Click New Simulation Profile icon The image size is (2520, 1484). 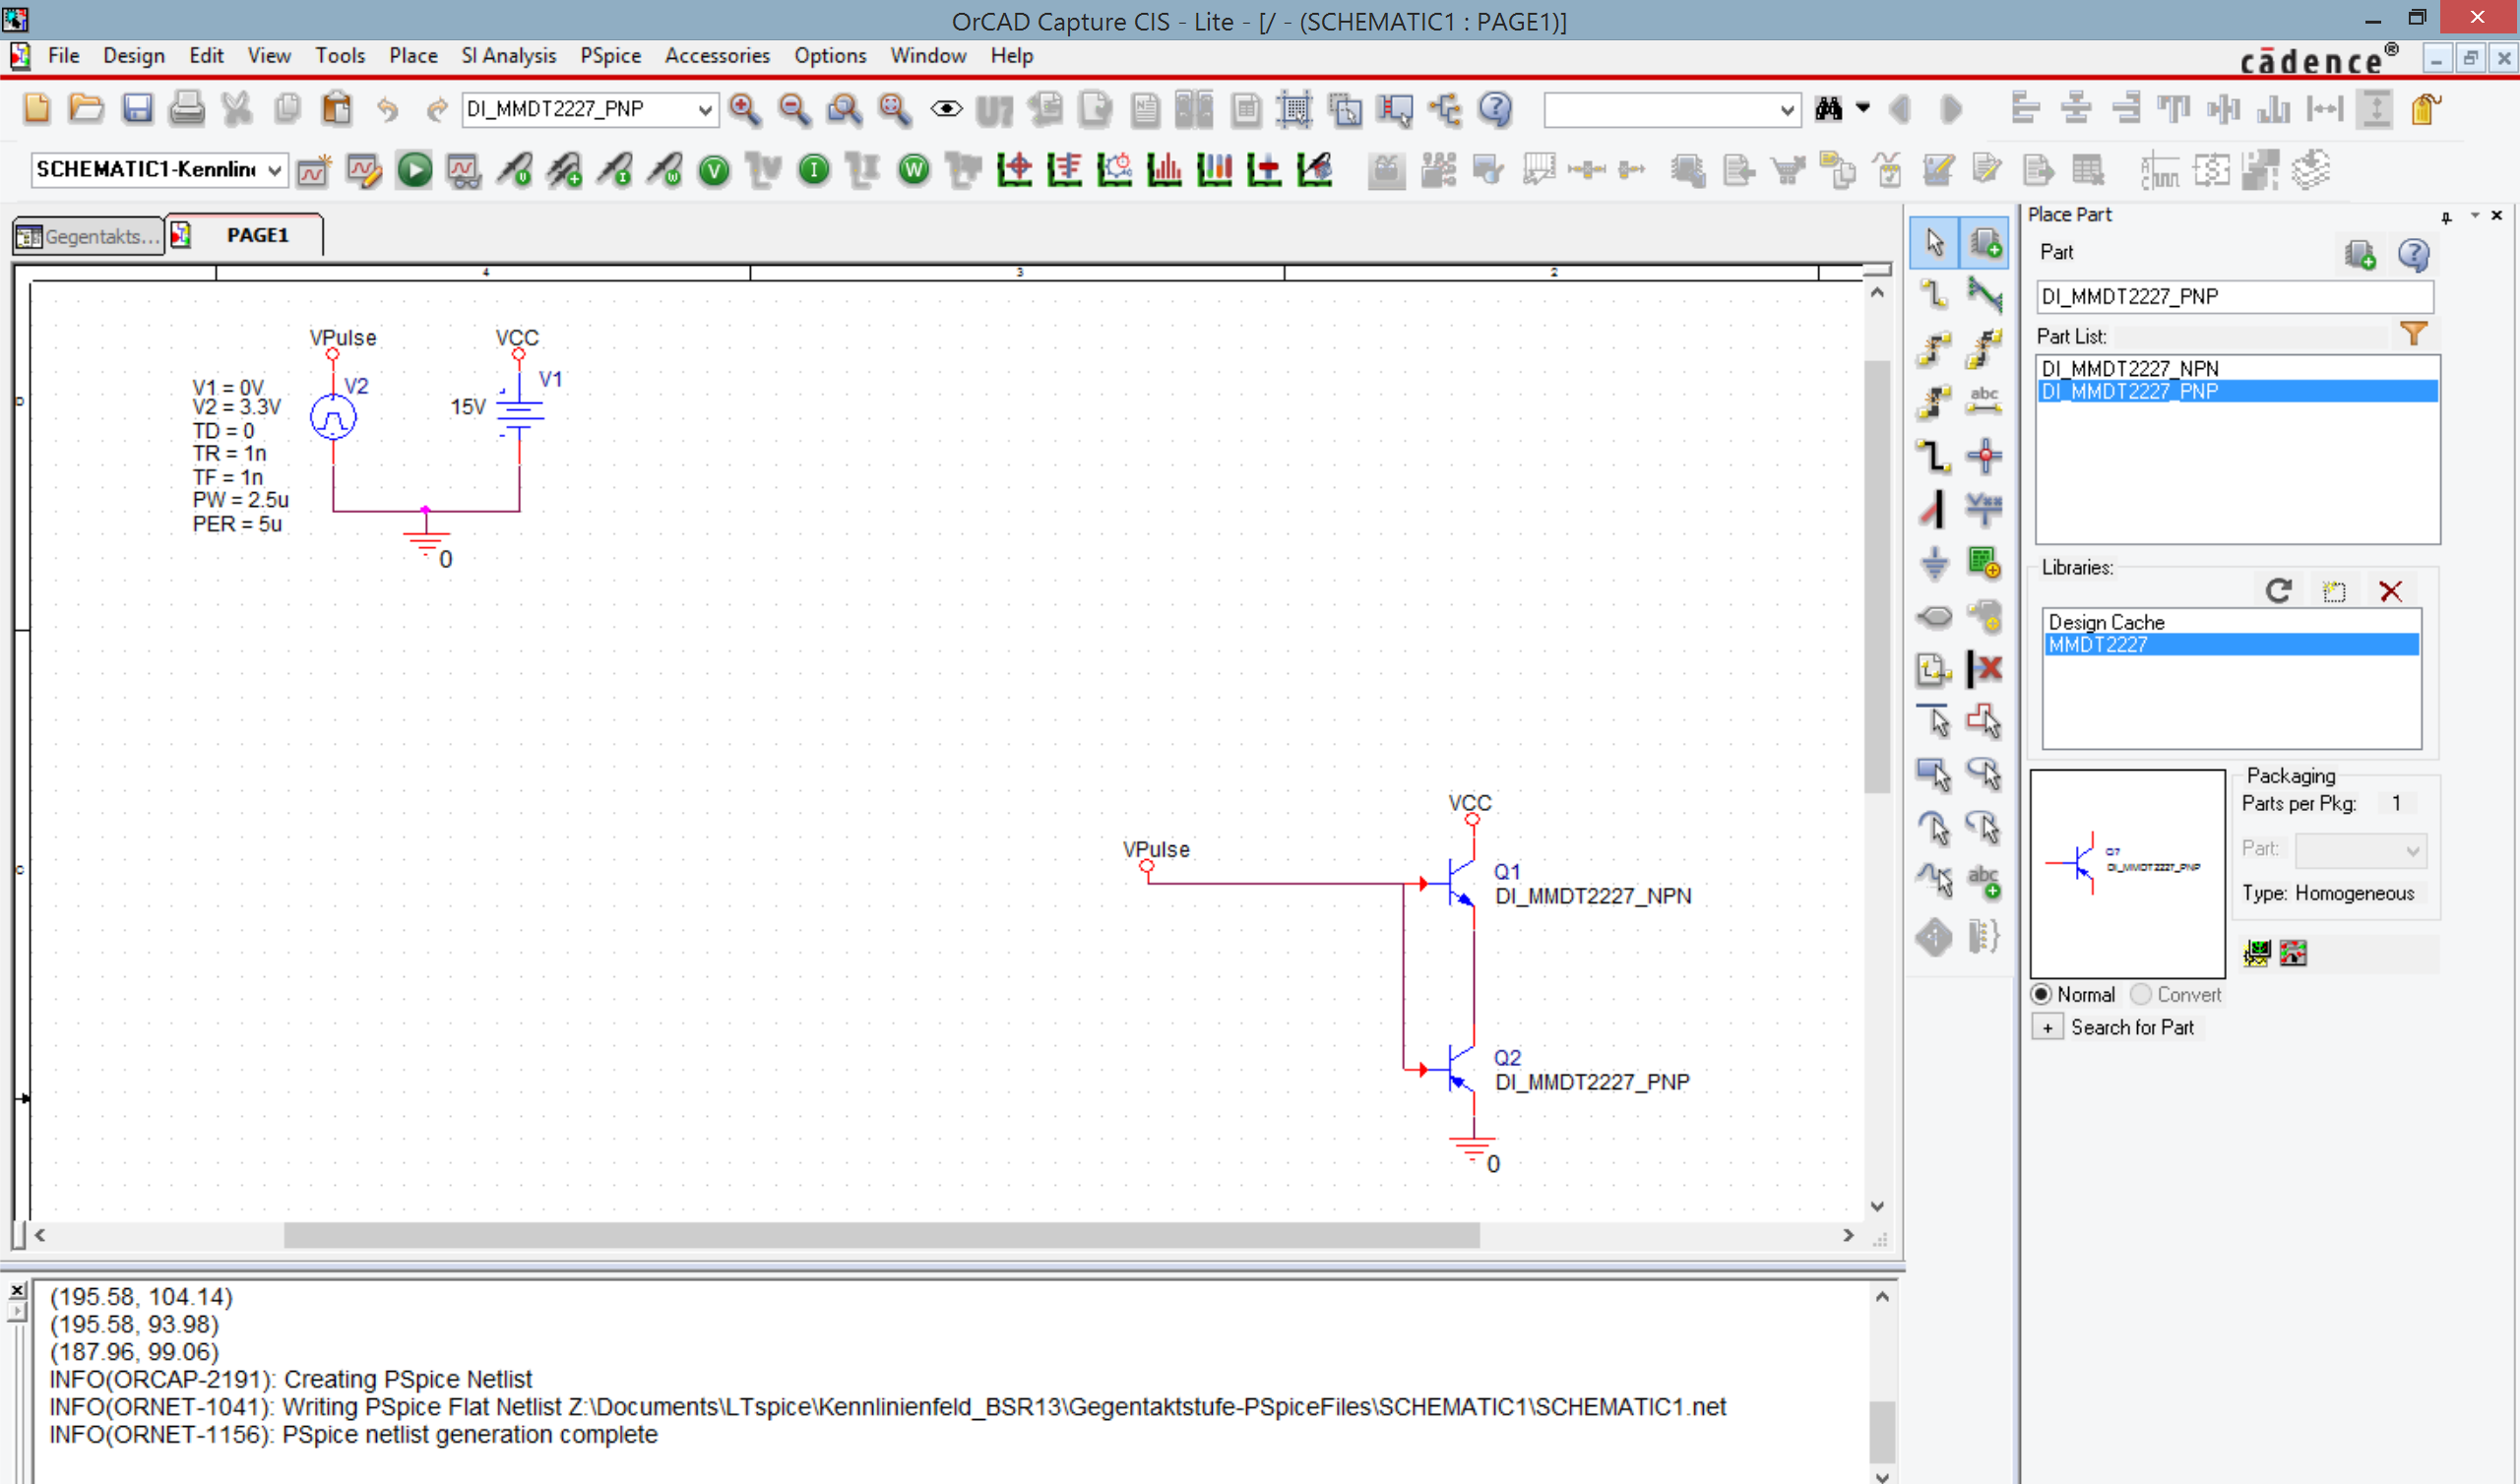[x=314, y=171]
